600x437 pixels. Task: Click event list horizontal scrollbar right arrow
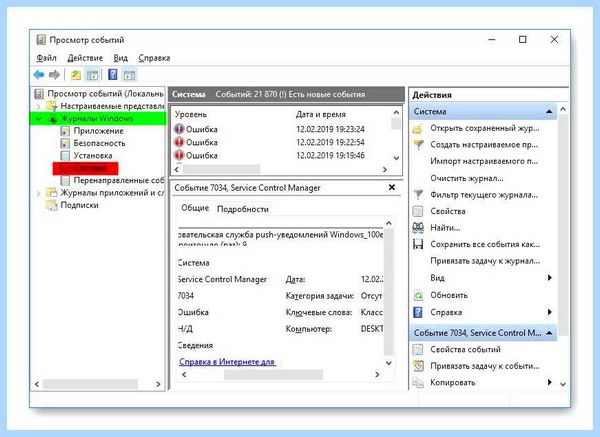[385, 170]
